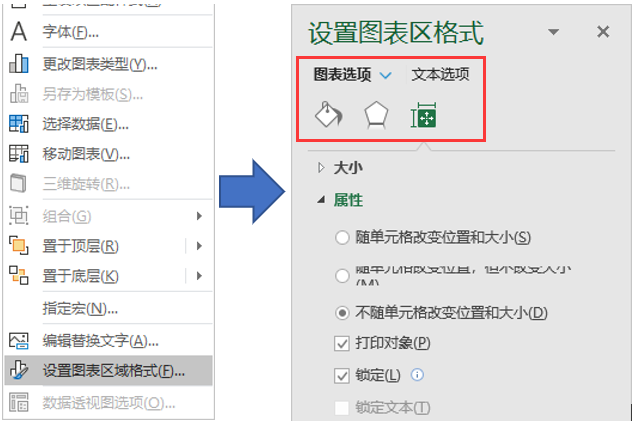Screen dimensions: 632x423
Task: Select 数据透视图选项(O) menu entry
Action: pyautogui.click(x=109, y=402)
